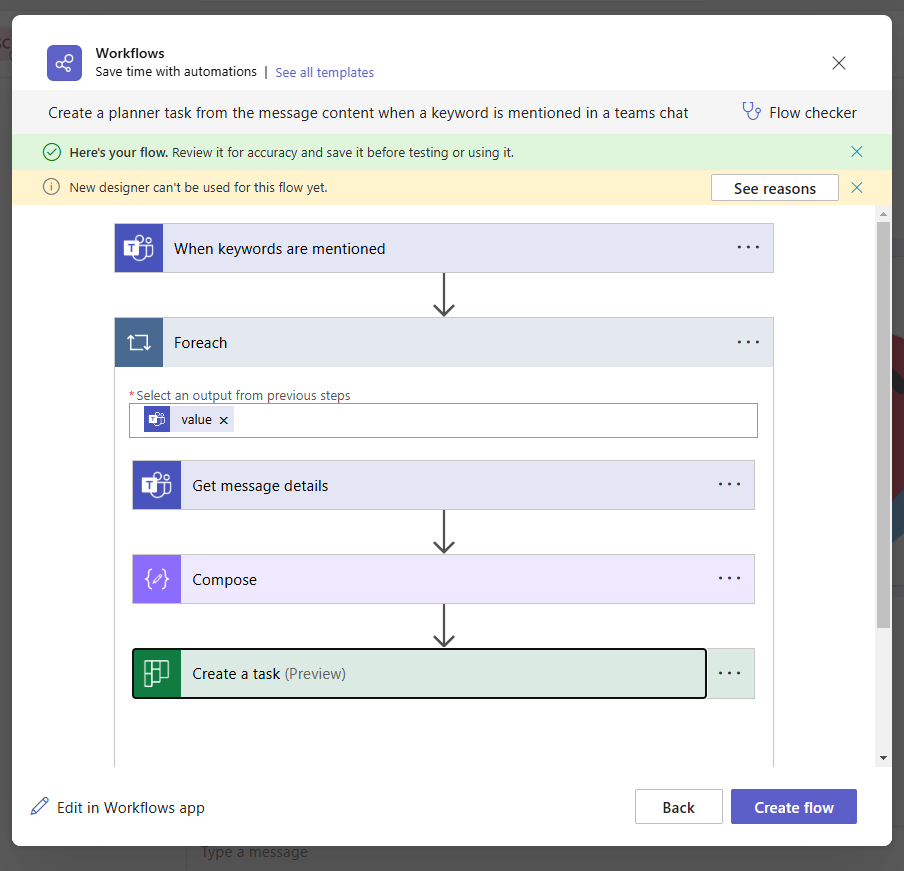Image resolution: width=904 pixels, height=871 pixels.
Task: Click the flow designer scrollbar thumb
Action: 883,425
